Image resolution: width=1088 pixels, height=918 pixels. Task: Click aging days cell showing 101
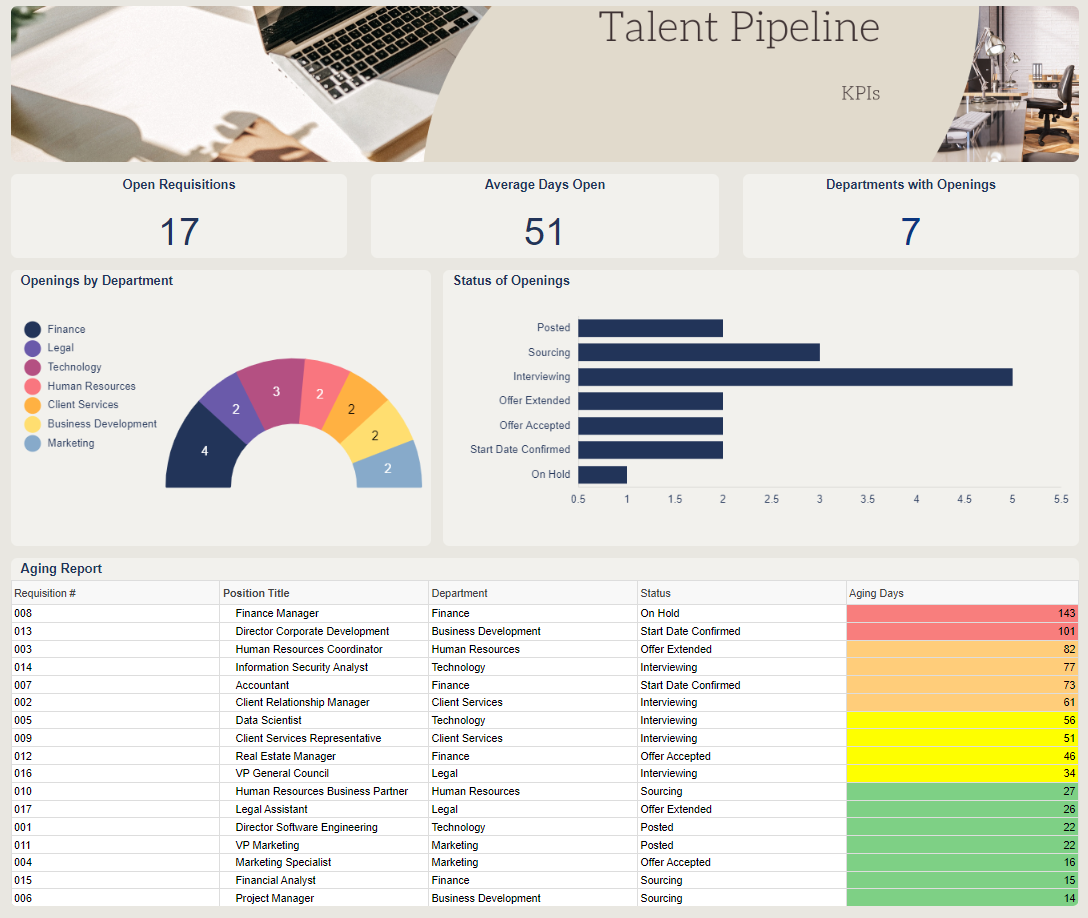coord(962,631)
